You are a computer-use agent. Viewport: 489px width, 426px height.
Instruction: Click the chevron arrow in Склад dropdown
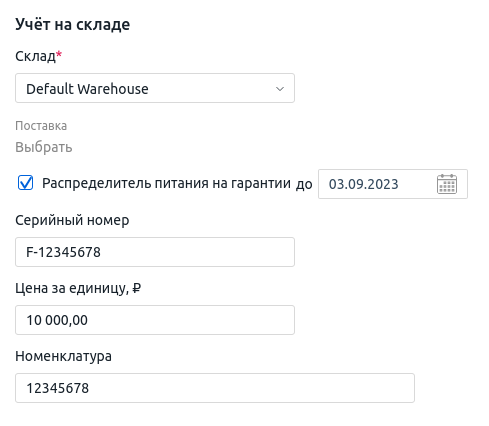pos(280,89)
